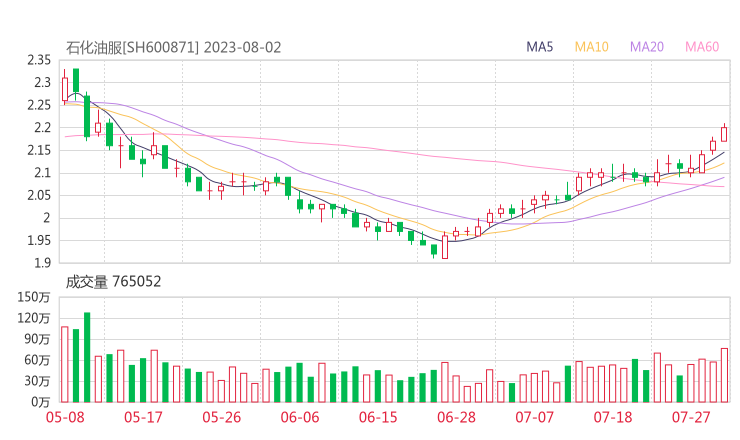Click the 05-17 date label
Screen dimensions: 740x440
143,417
